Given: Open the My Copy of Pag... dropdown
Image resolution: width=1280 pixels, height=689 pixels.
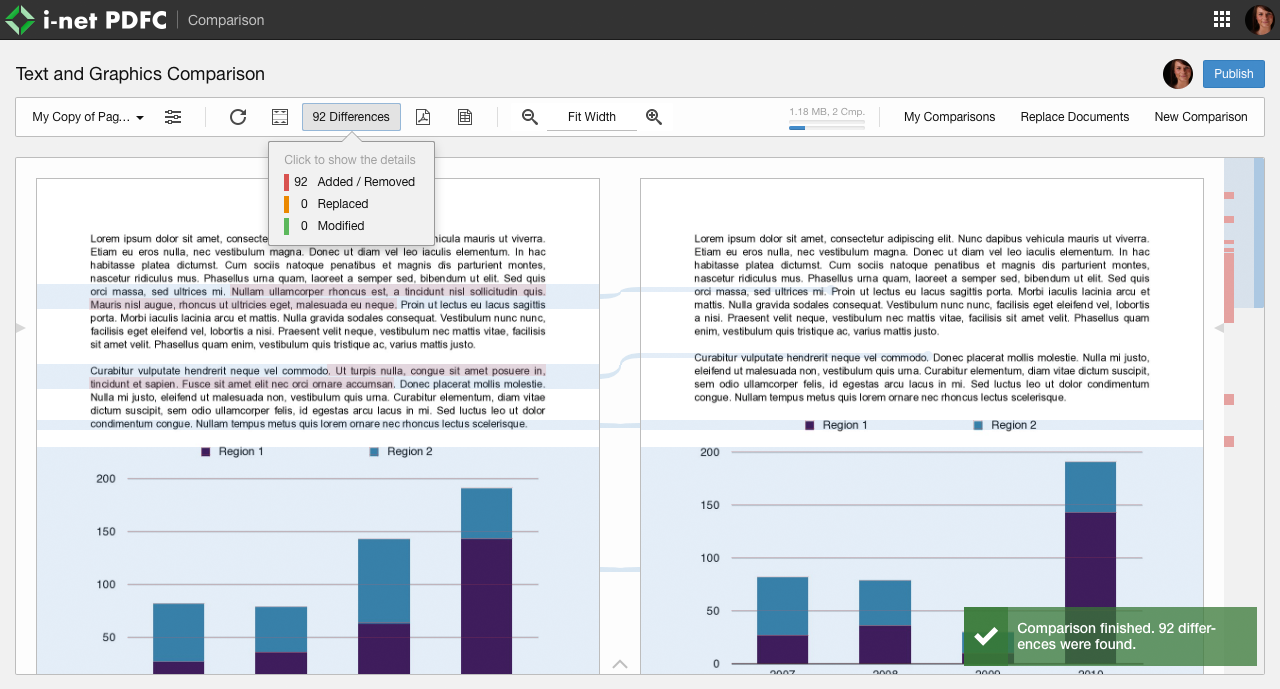Looking at the screenshot, I should (x=88, y=117).
